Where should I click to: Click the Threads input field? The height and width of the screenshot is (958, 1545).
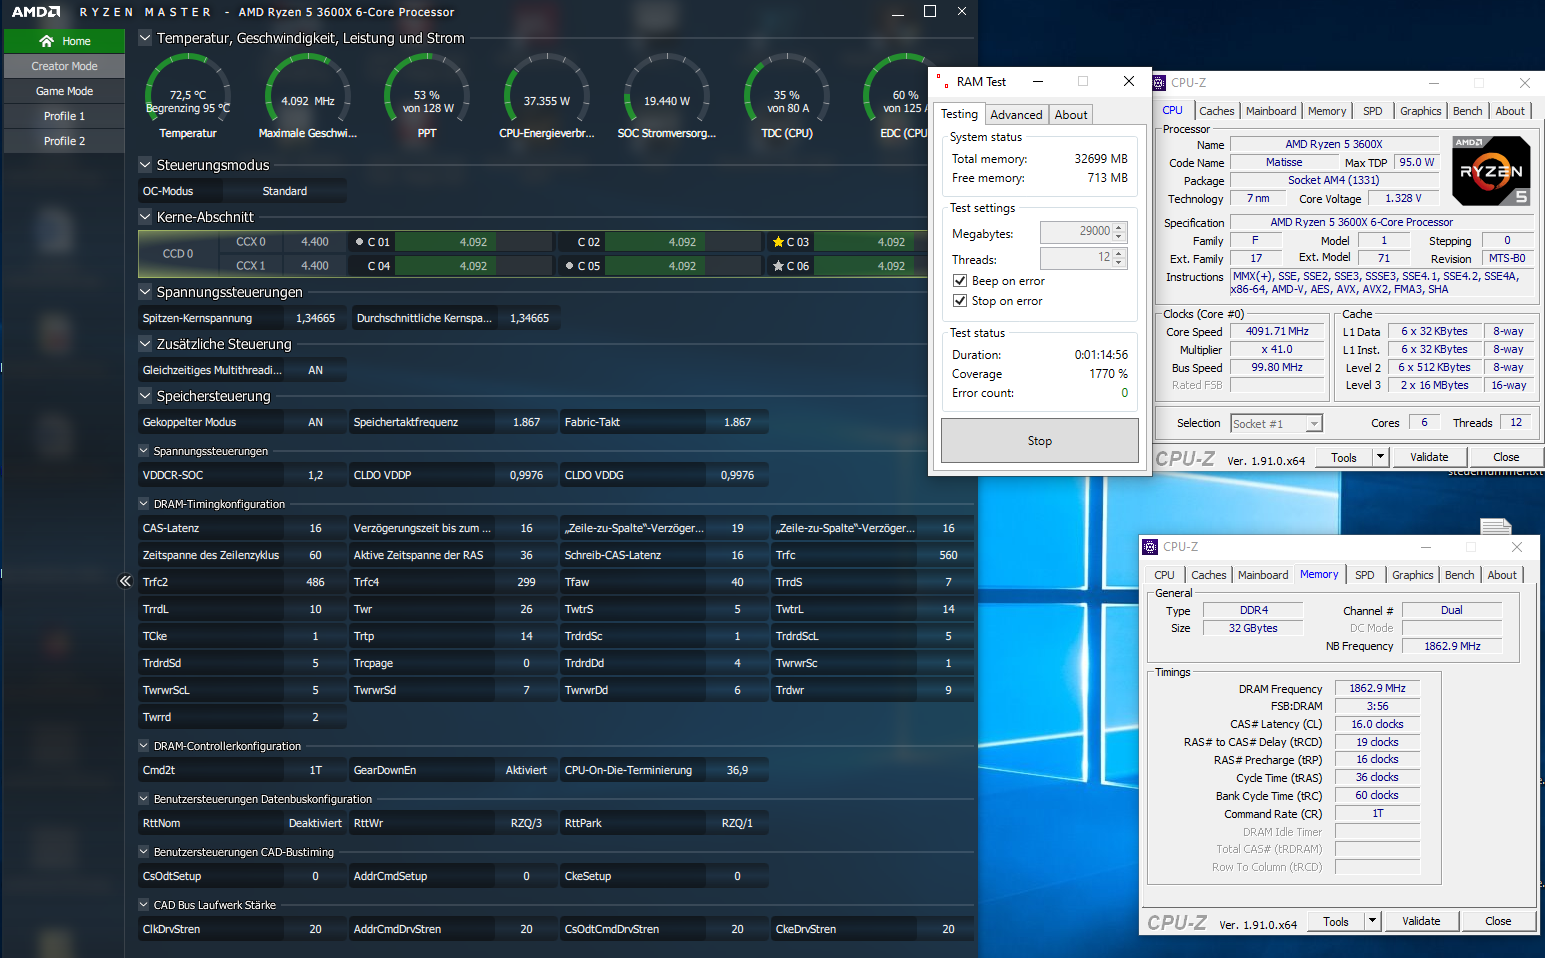pyautogui.click(x=1076, y=258)
